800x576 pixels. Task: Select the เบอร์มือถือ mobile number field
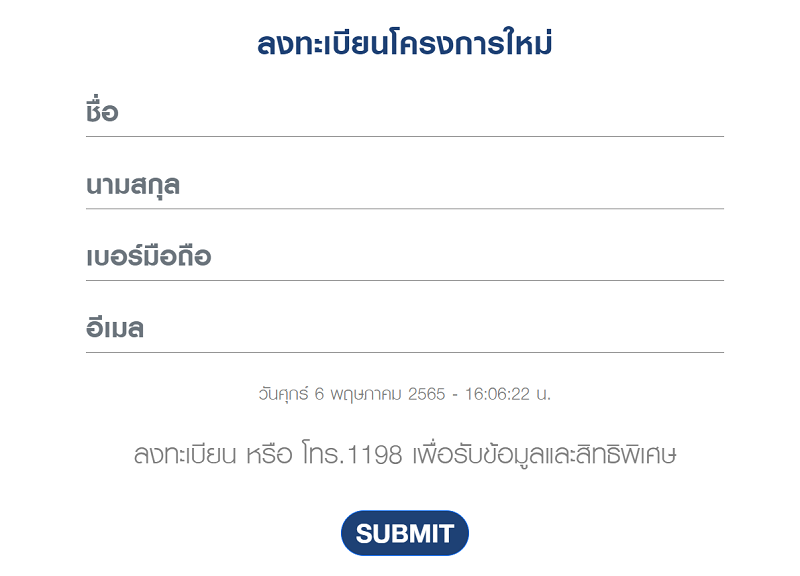(405, 257)
